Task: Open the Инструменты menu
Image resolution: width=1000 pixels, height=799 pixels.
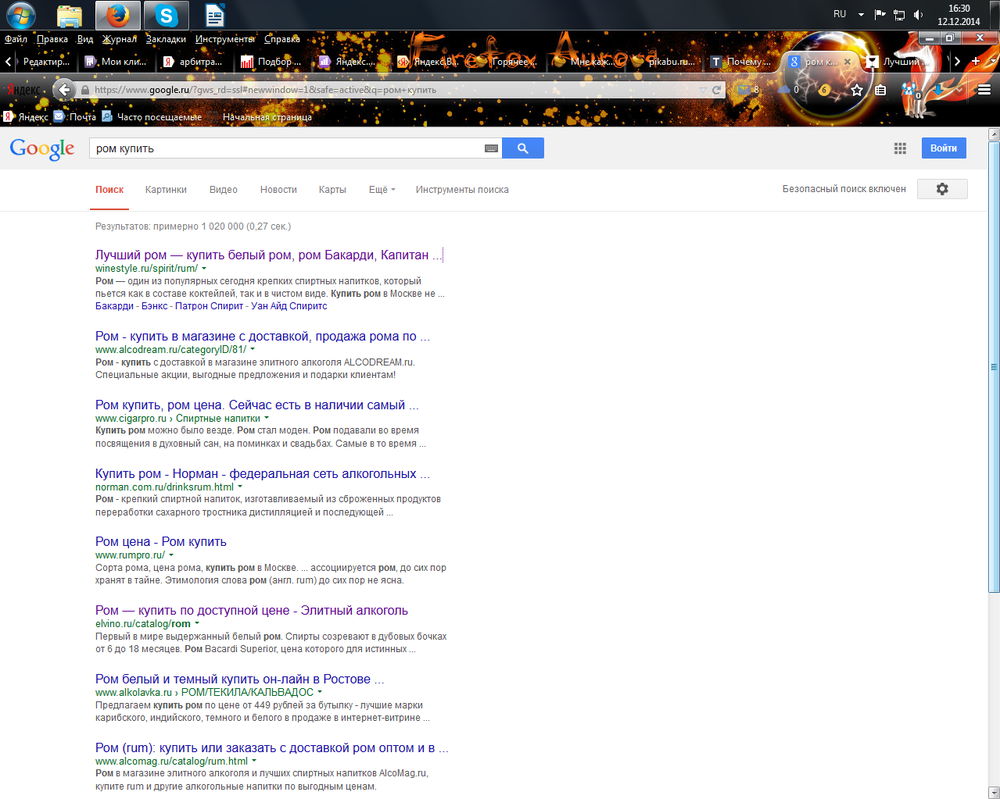Action: point(225,39)
